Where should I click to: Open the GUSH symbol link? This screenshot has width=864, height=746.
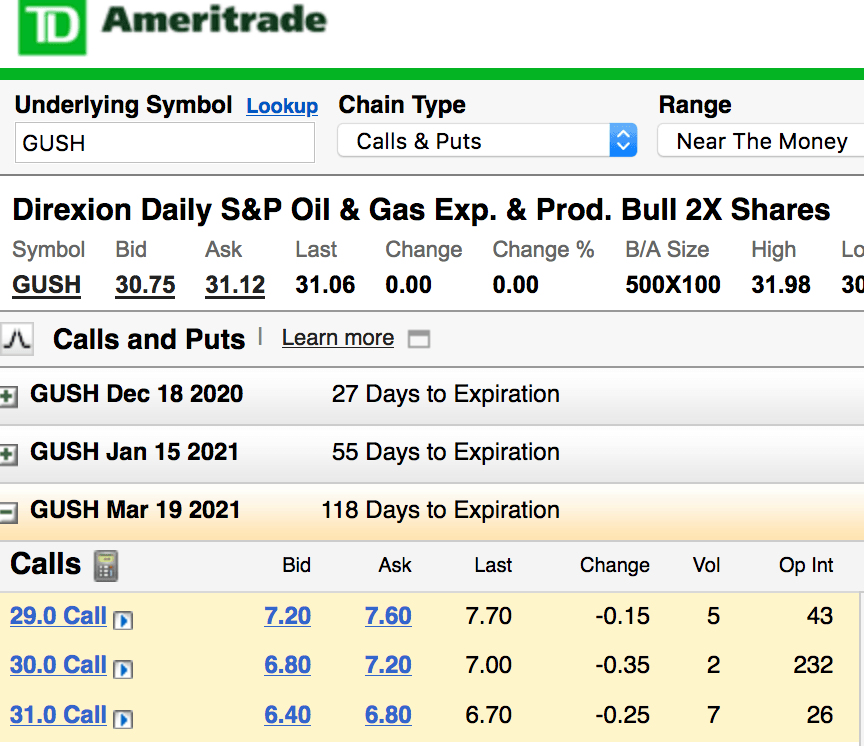(46, 285)
